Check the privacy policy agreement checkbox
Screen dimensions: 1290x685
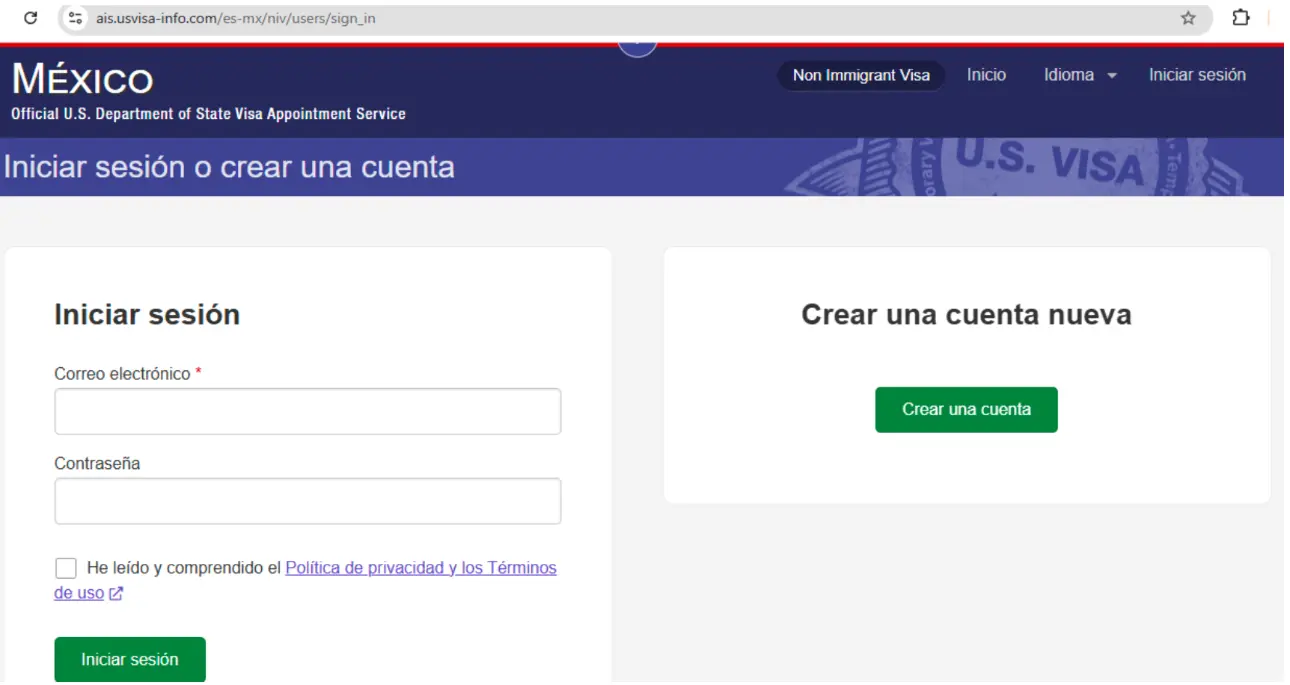65,568
